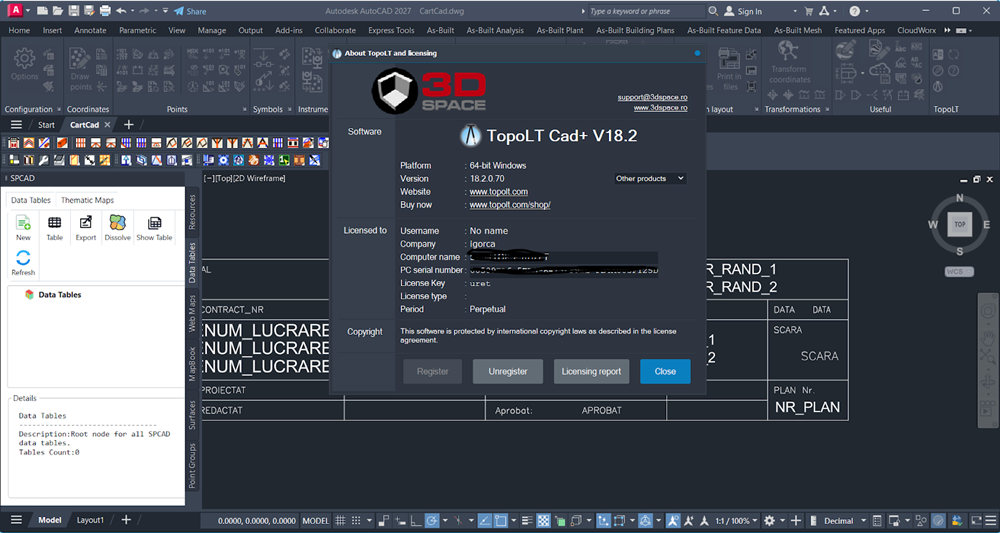Toggle Object Snap in status bar
The height and width of the screenshot is (533, 1000).
pos(501,520)
